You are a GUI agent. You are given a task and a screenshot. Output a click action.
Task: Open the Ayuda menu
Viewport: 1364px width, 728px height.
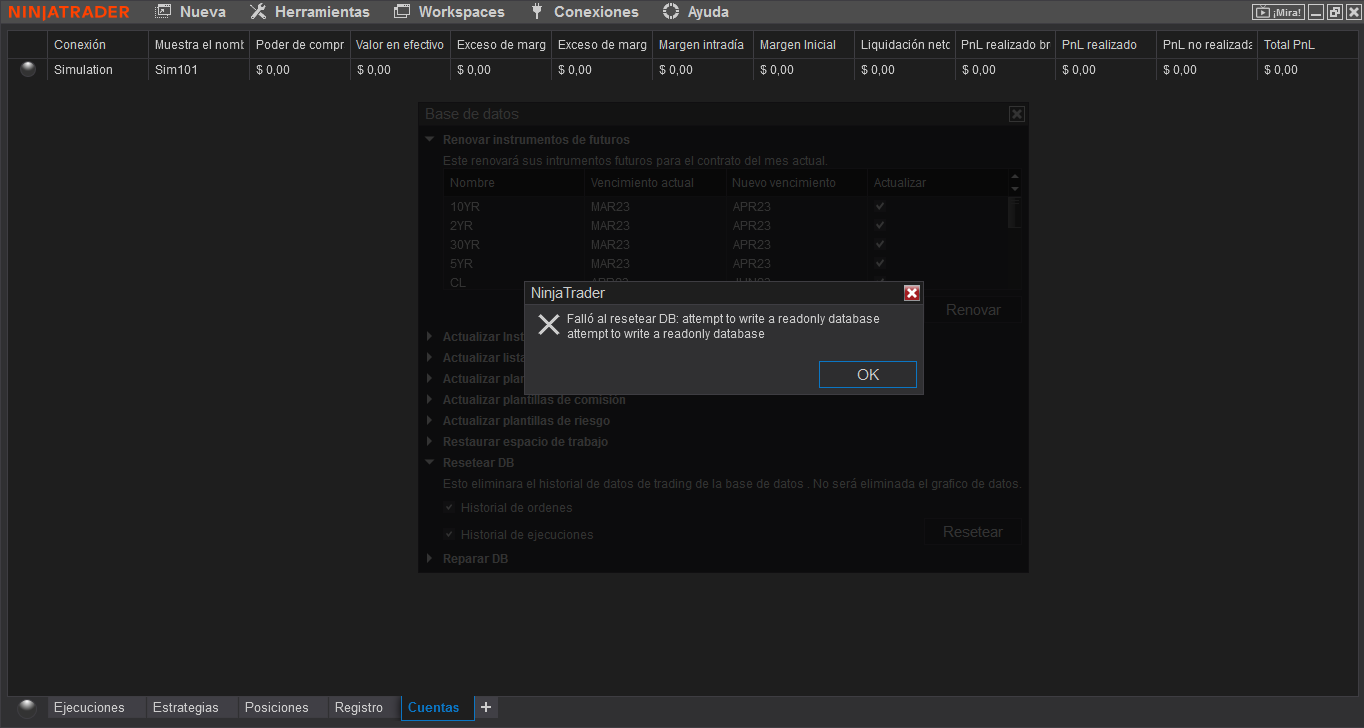[696, 12]
